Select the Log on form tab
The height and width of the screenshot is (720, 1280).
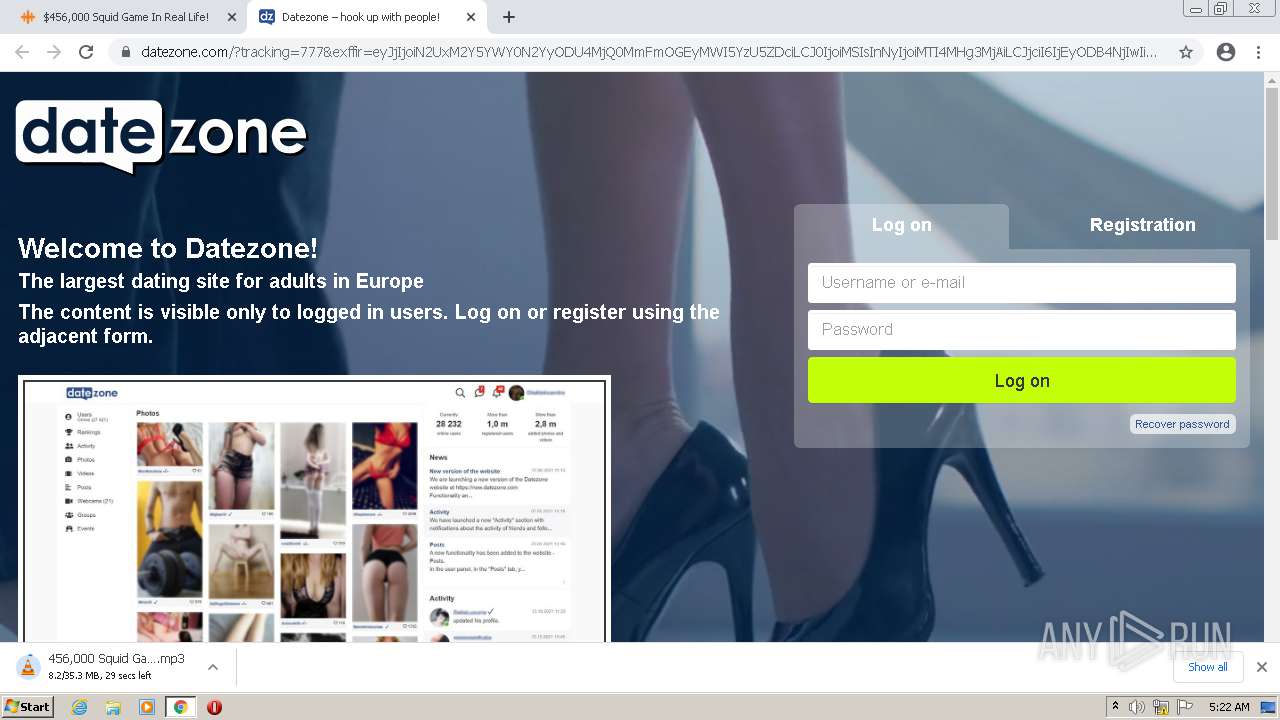(901, 225)
